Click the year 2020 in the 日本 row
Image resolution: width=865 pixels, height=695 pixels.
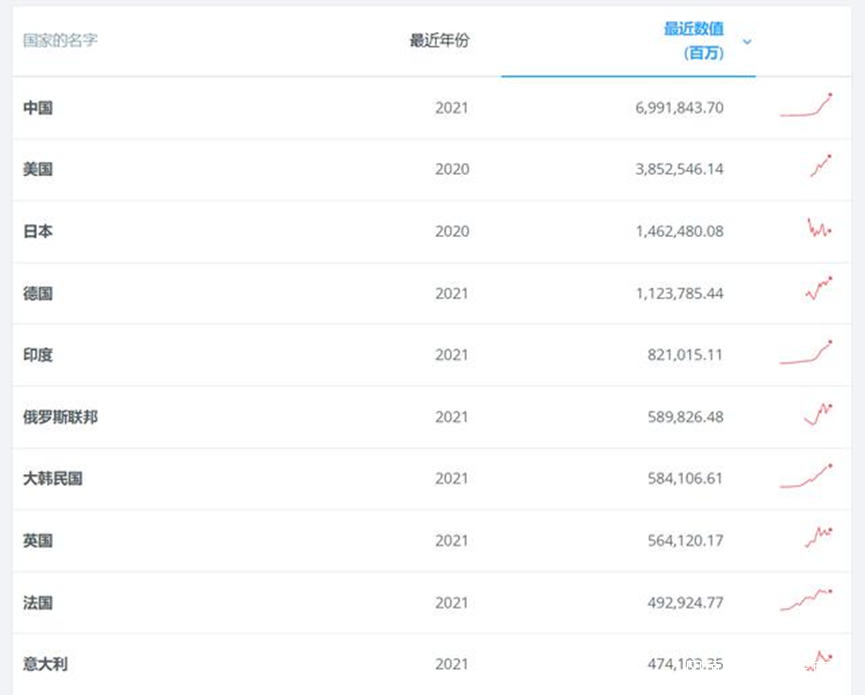[452, 231]
